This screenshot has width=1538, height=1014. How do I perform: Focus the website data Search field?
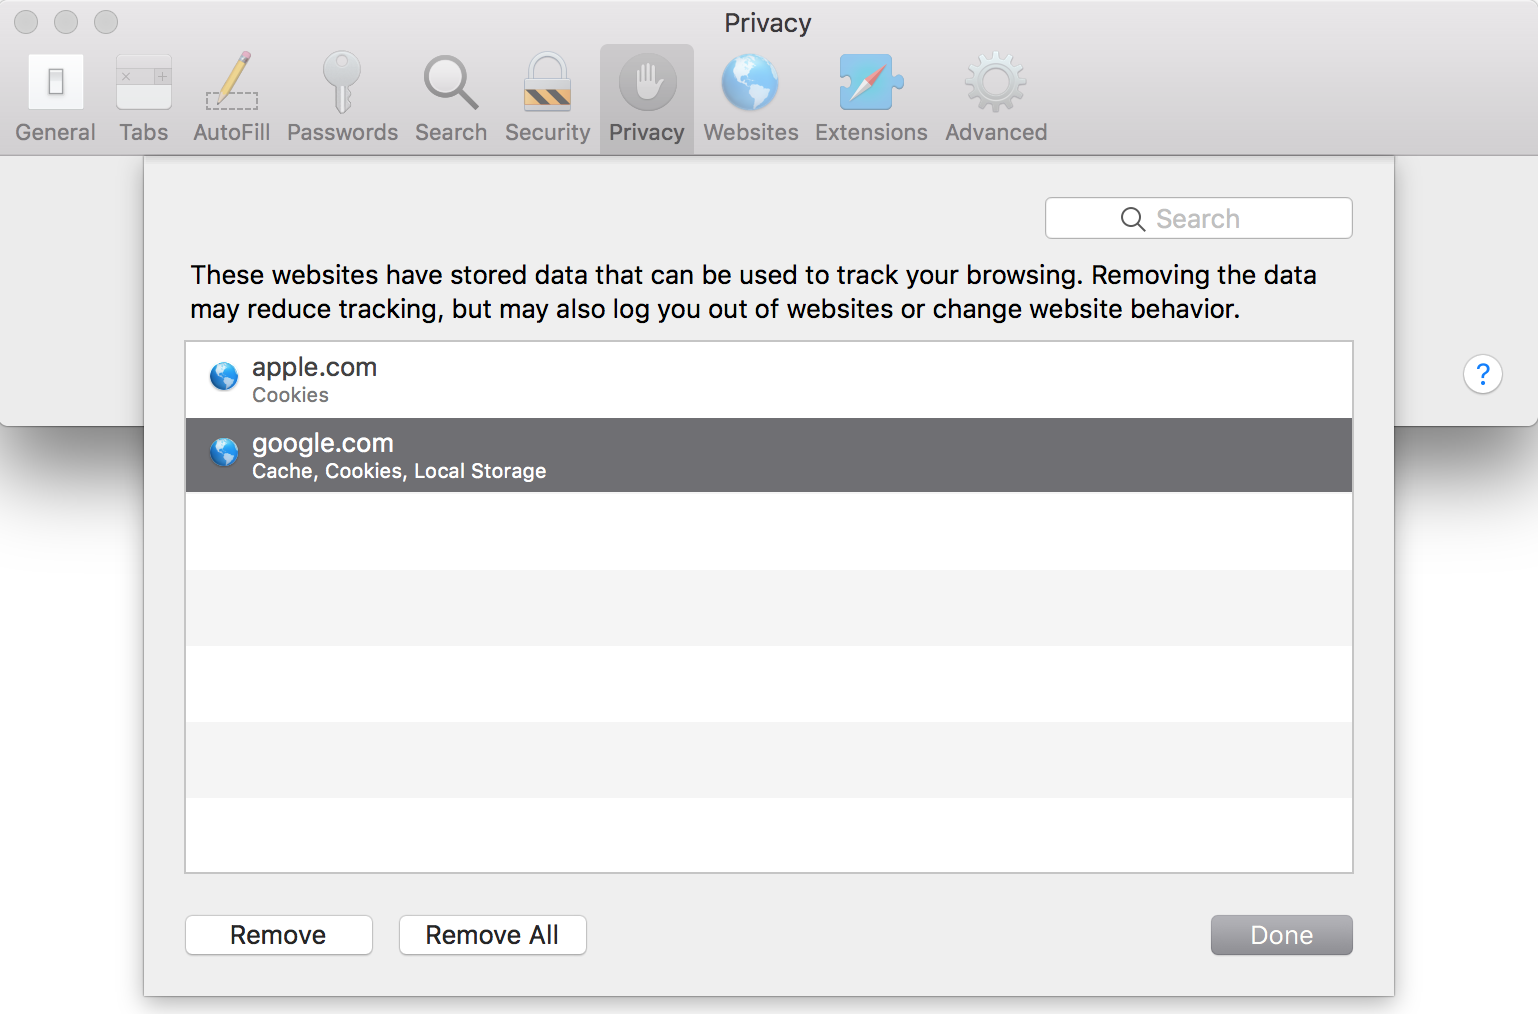(x=1199, y=218)
